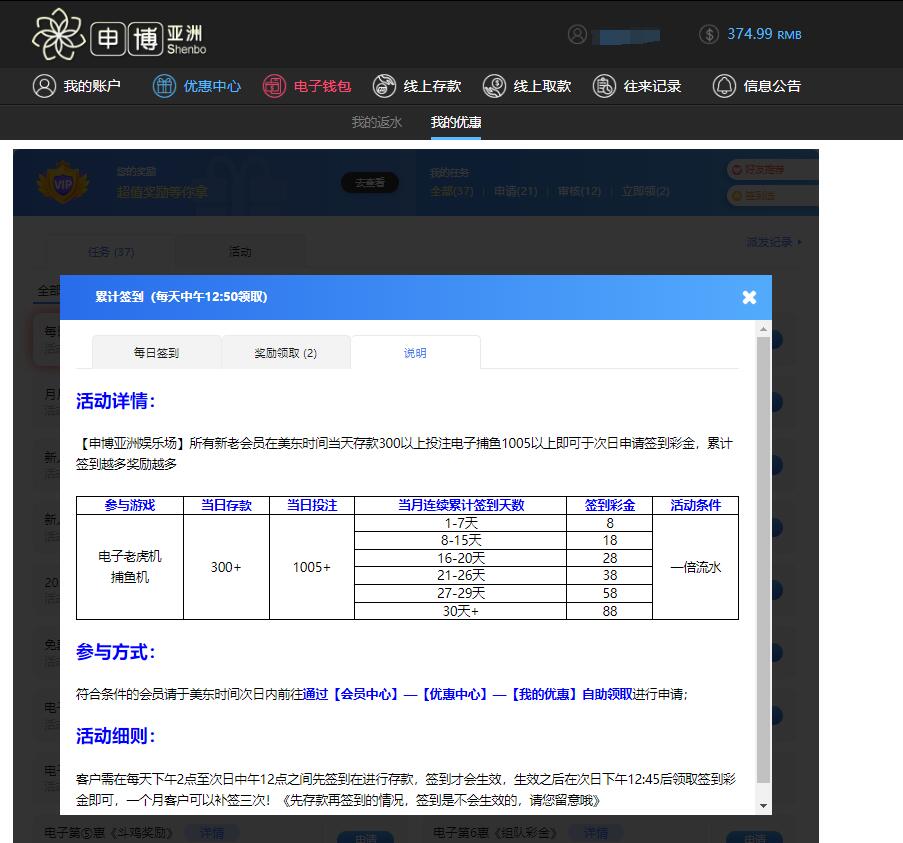Open 往来记录 page
903x843 pixels.
652,86
